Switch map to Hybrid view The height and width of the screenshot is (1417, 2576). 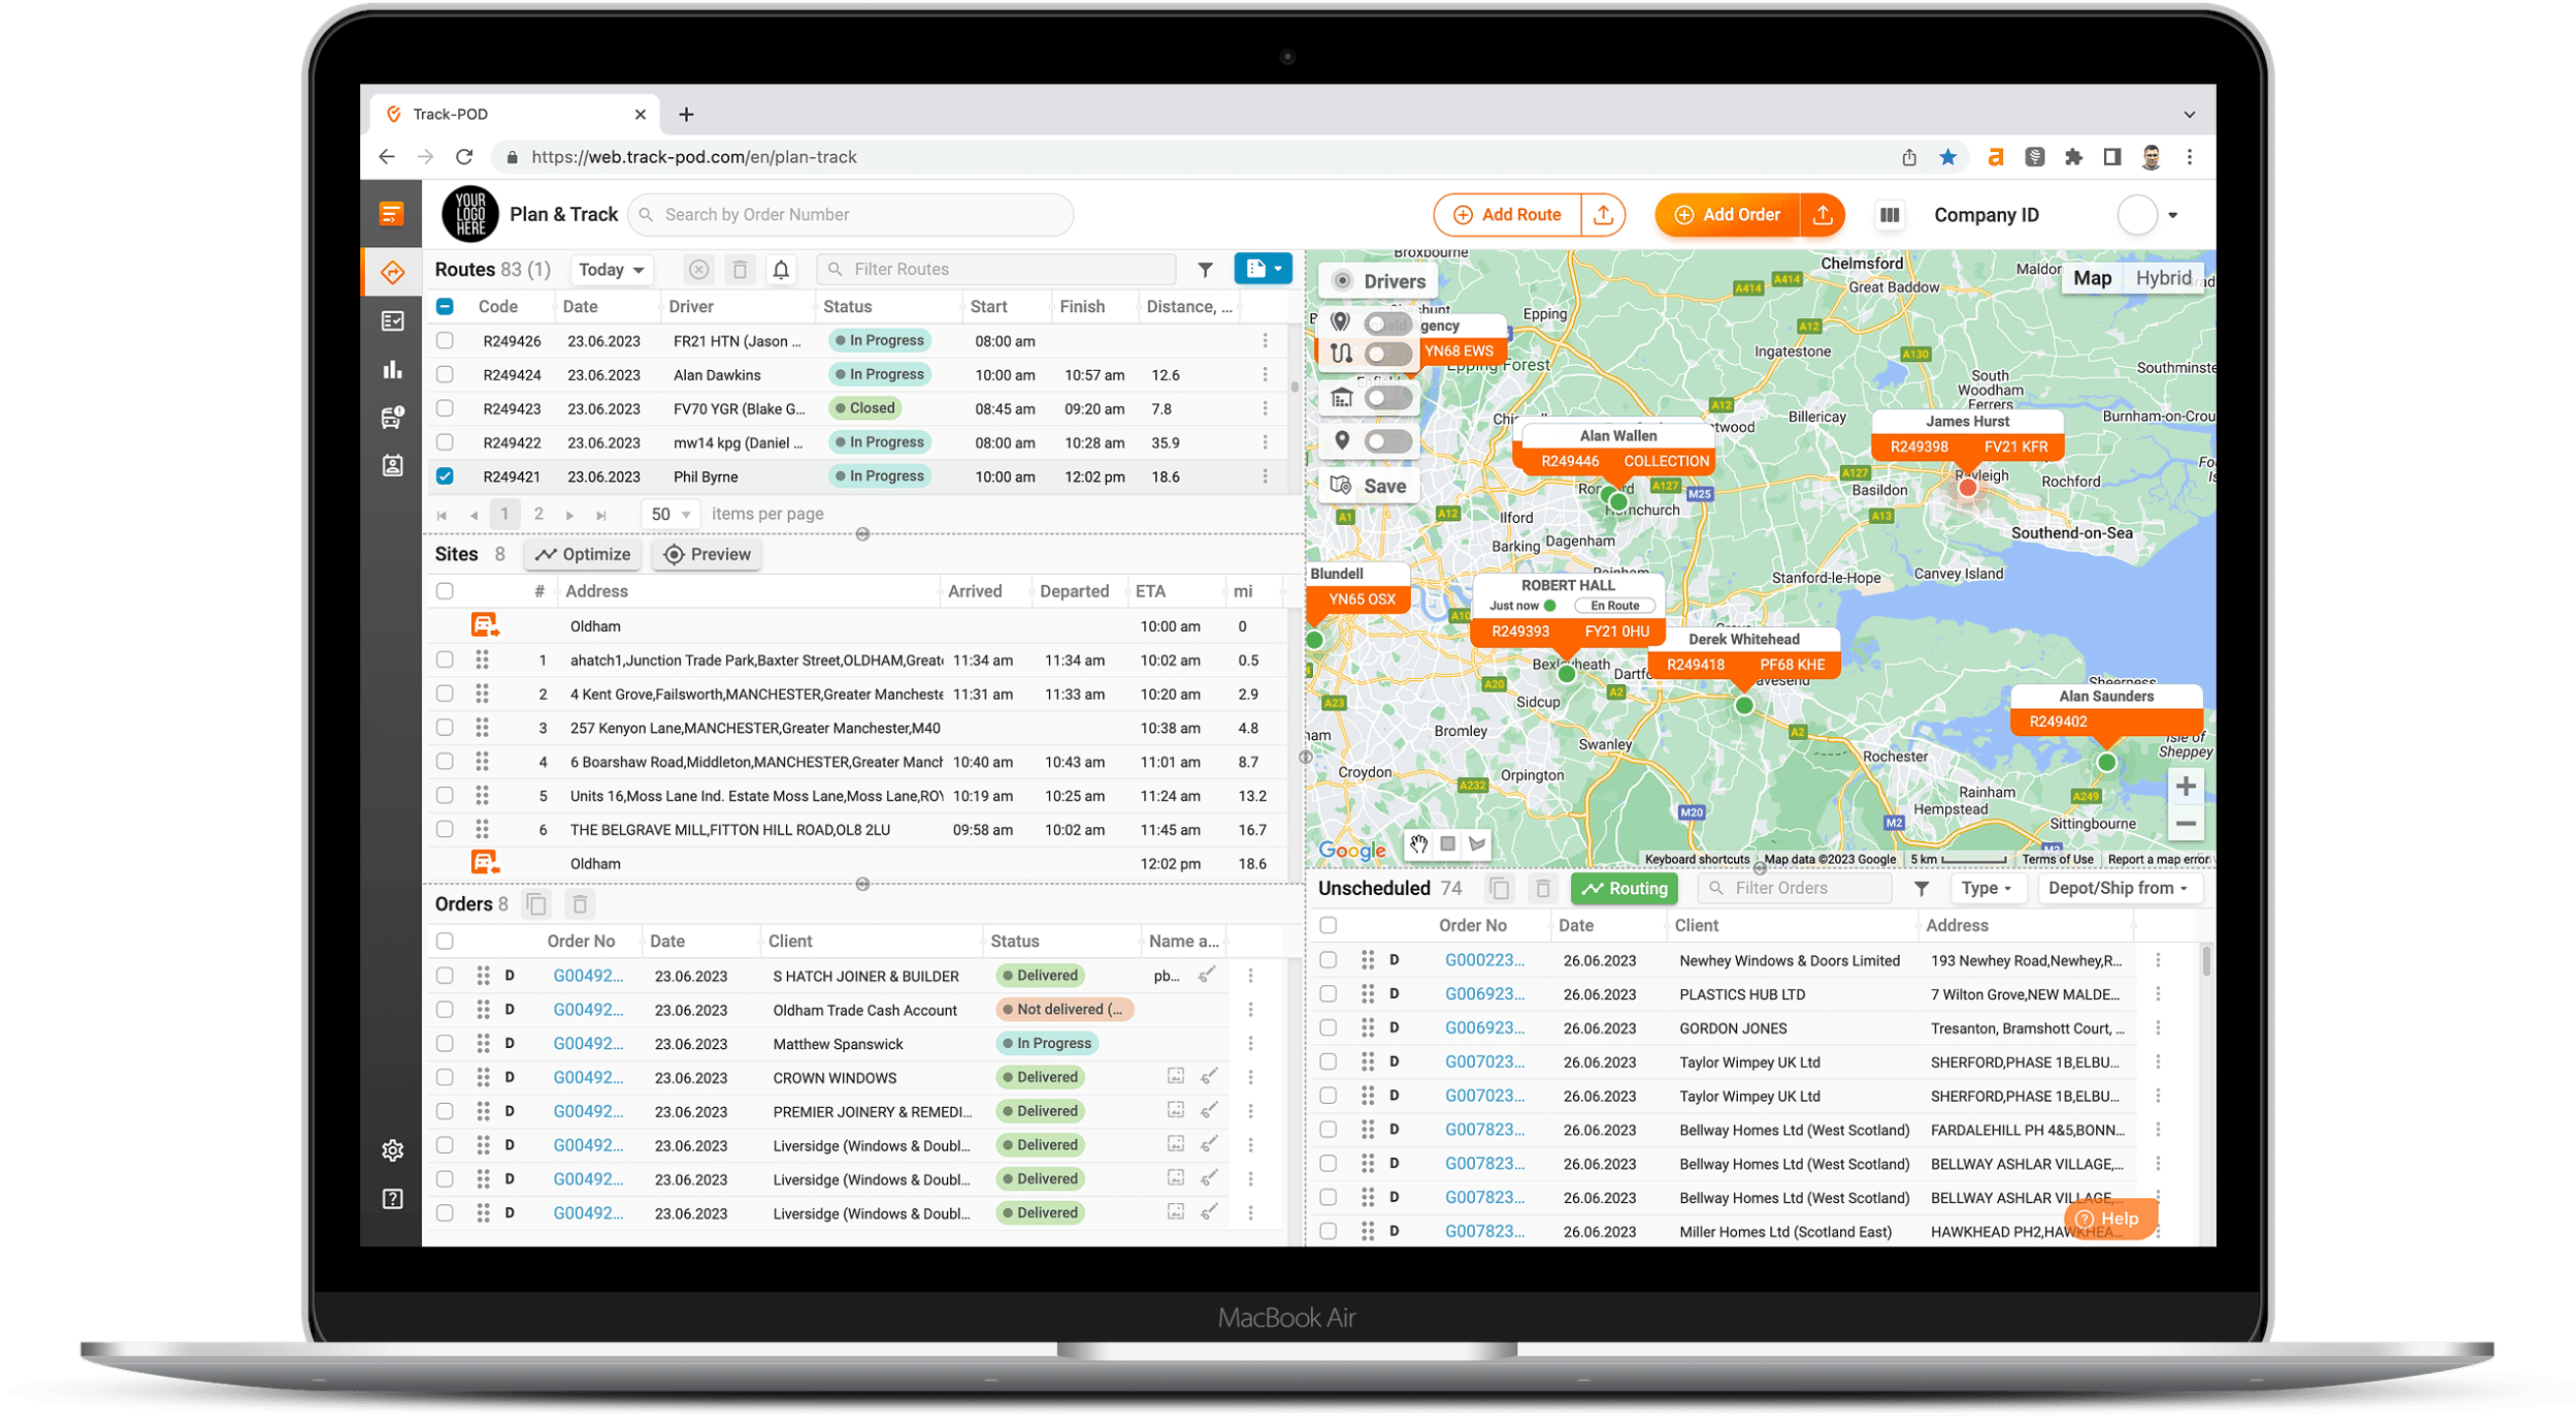[2163, 278]
